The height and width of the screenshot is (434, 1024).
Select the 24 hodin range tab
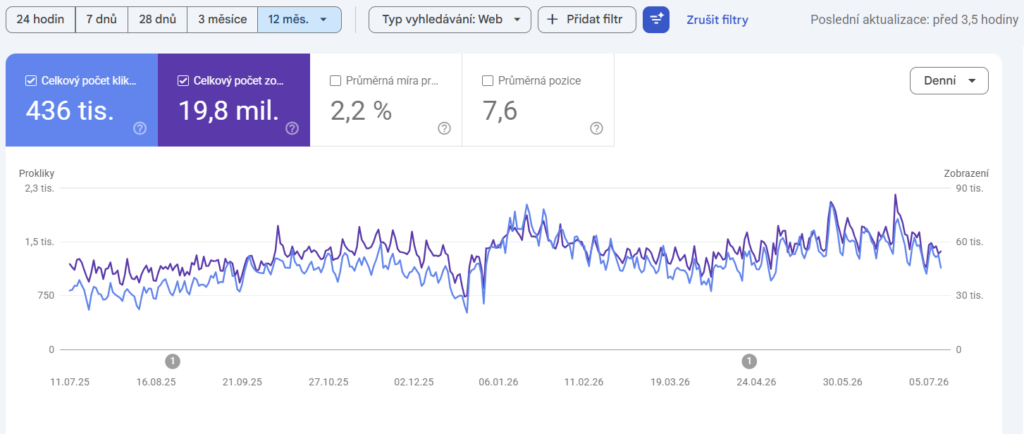tap(40, 20)
